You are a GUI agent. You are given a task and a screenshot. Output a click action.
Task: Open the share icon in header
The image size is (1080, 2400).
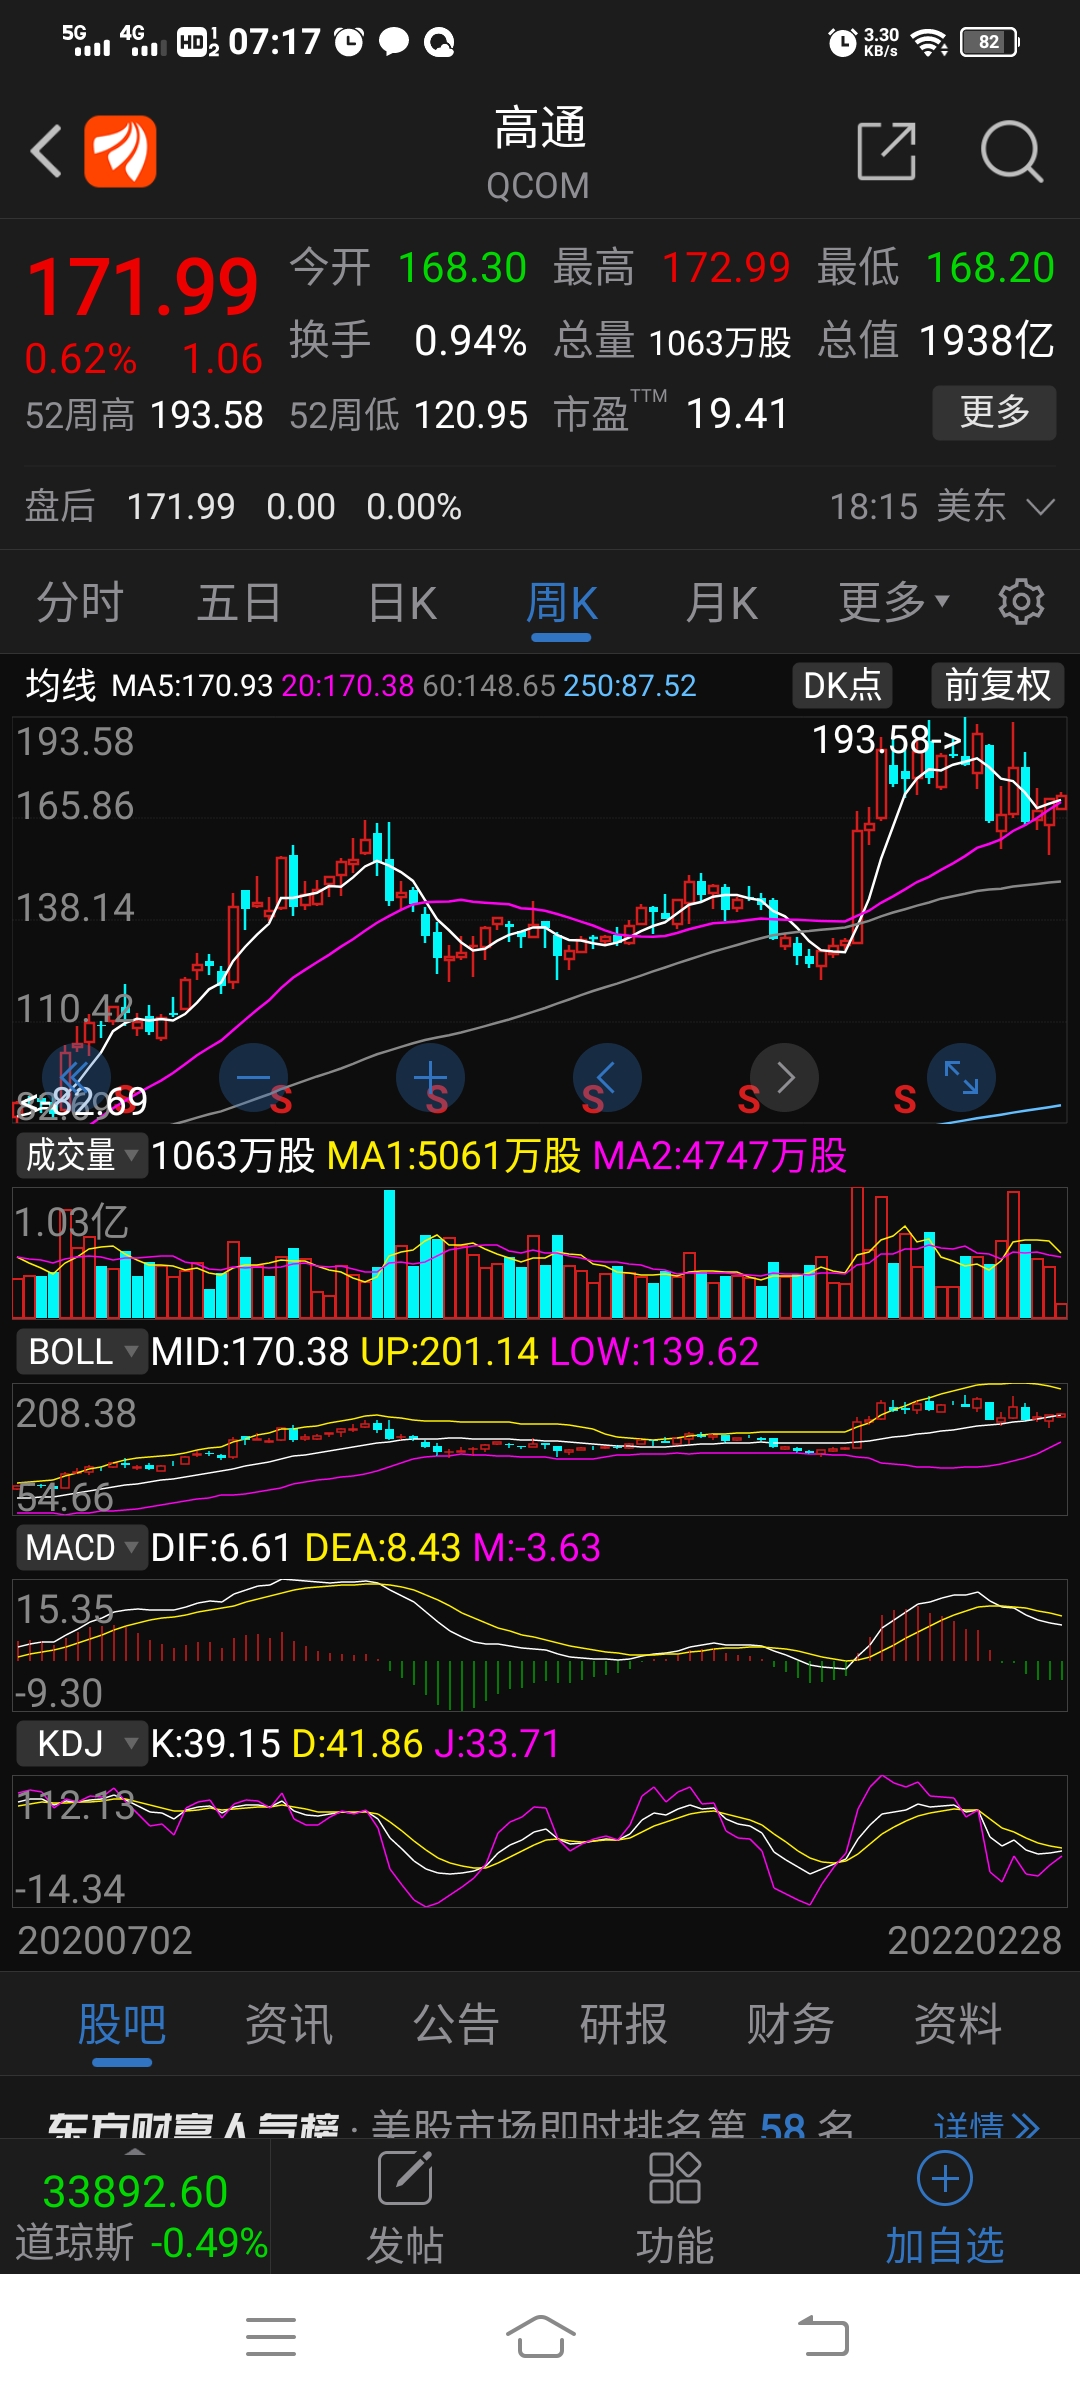887,152
